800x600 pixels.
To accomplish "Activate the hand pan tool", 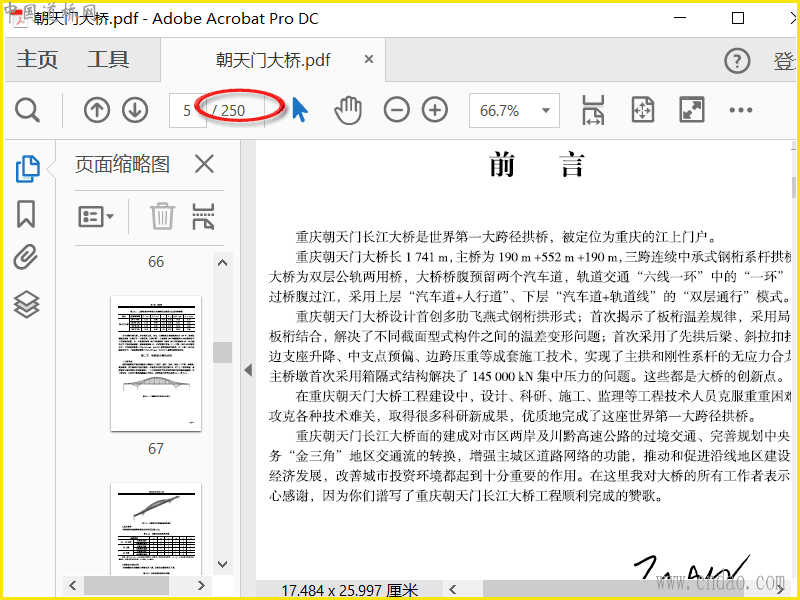I will point(348,110).
